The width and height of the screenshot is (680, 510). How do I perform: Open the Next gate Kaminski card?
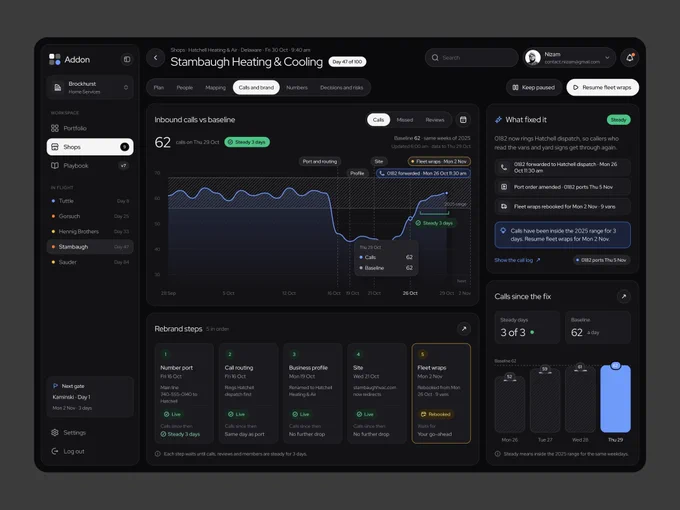tap(90, 397)
